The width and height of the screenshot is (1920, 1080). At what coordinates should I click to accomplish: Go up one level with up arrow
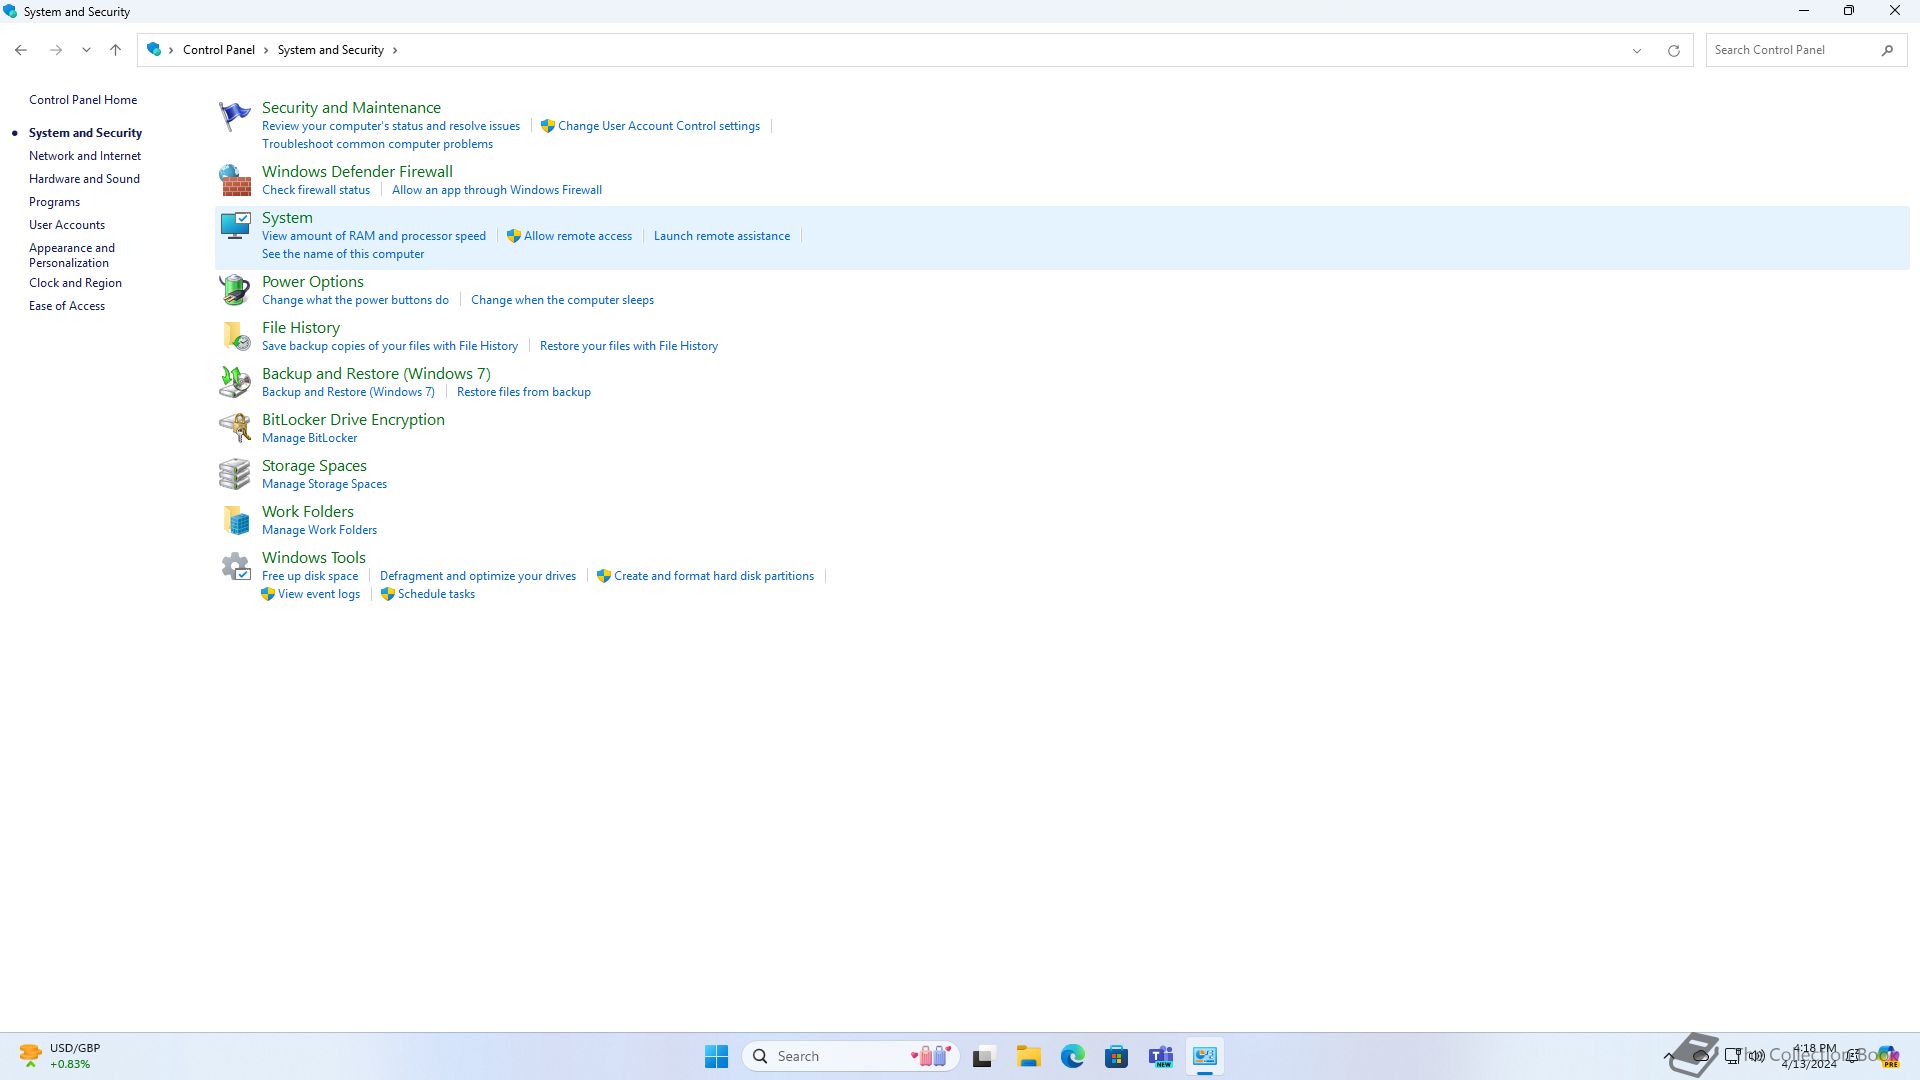coord(115,50)
